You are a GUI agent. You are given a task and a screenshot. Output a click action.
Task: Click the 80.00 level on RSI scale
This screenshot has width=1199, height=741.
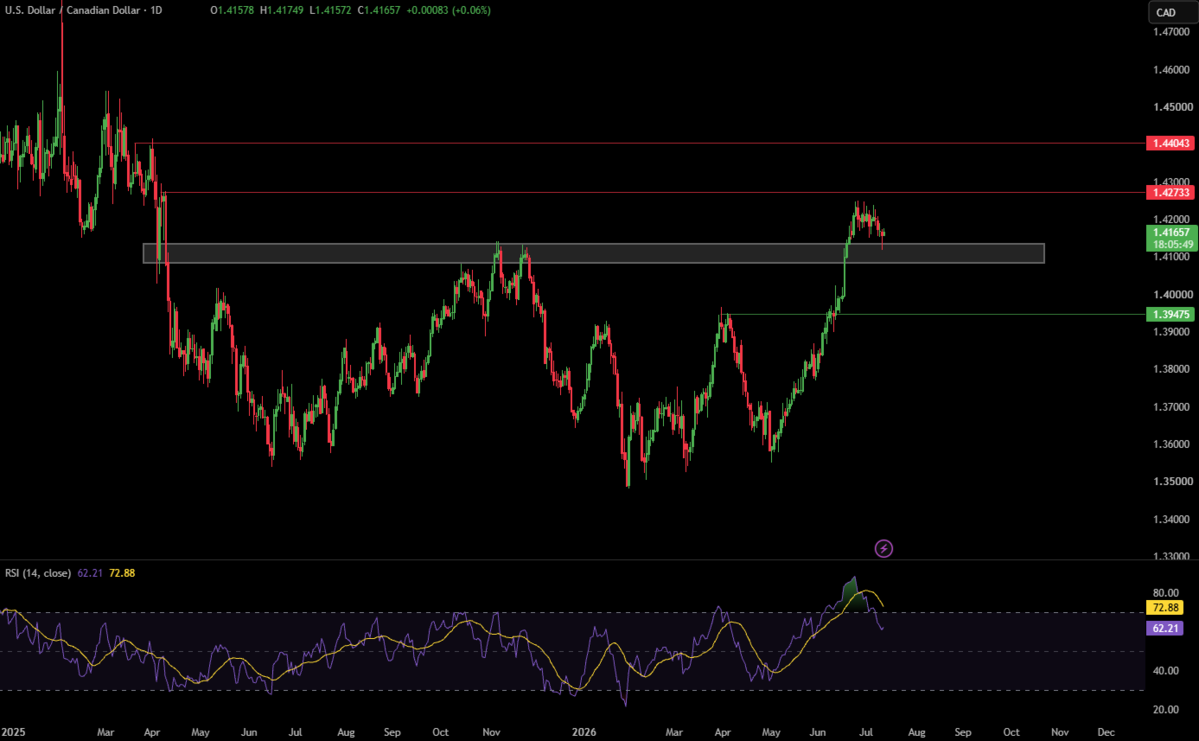(x=1165, y=593)
